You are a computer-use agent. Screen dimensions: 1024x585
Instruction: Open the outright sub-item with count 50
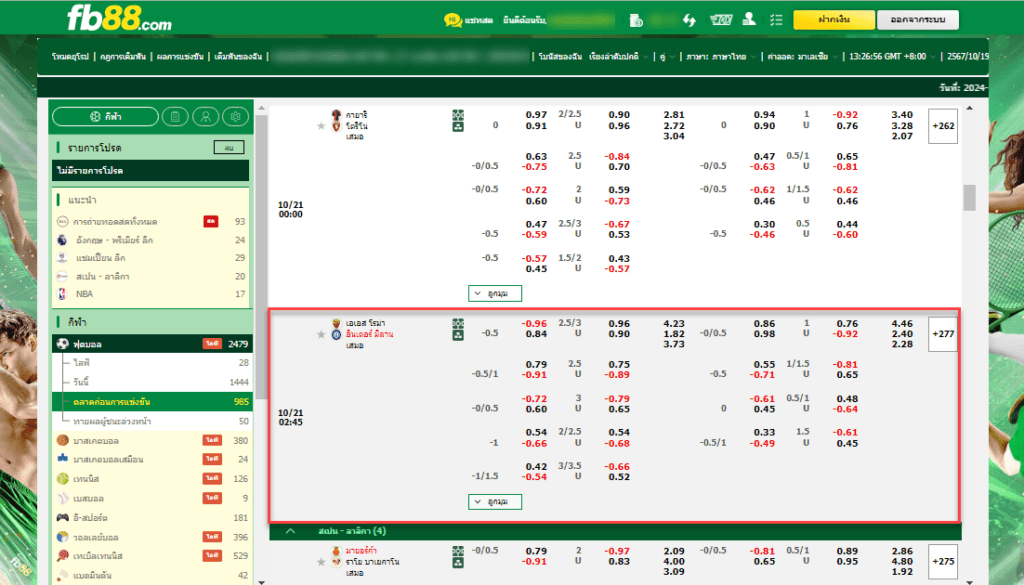point(151,421)
